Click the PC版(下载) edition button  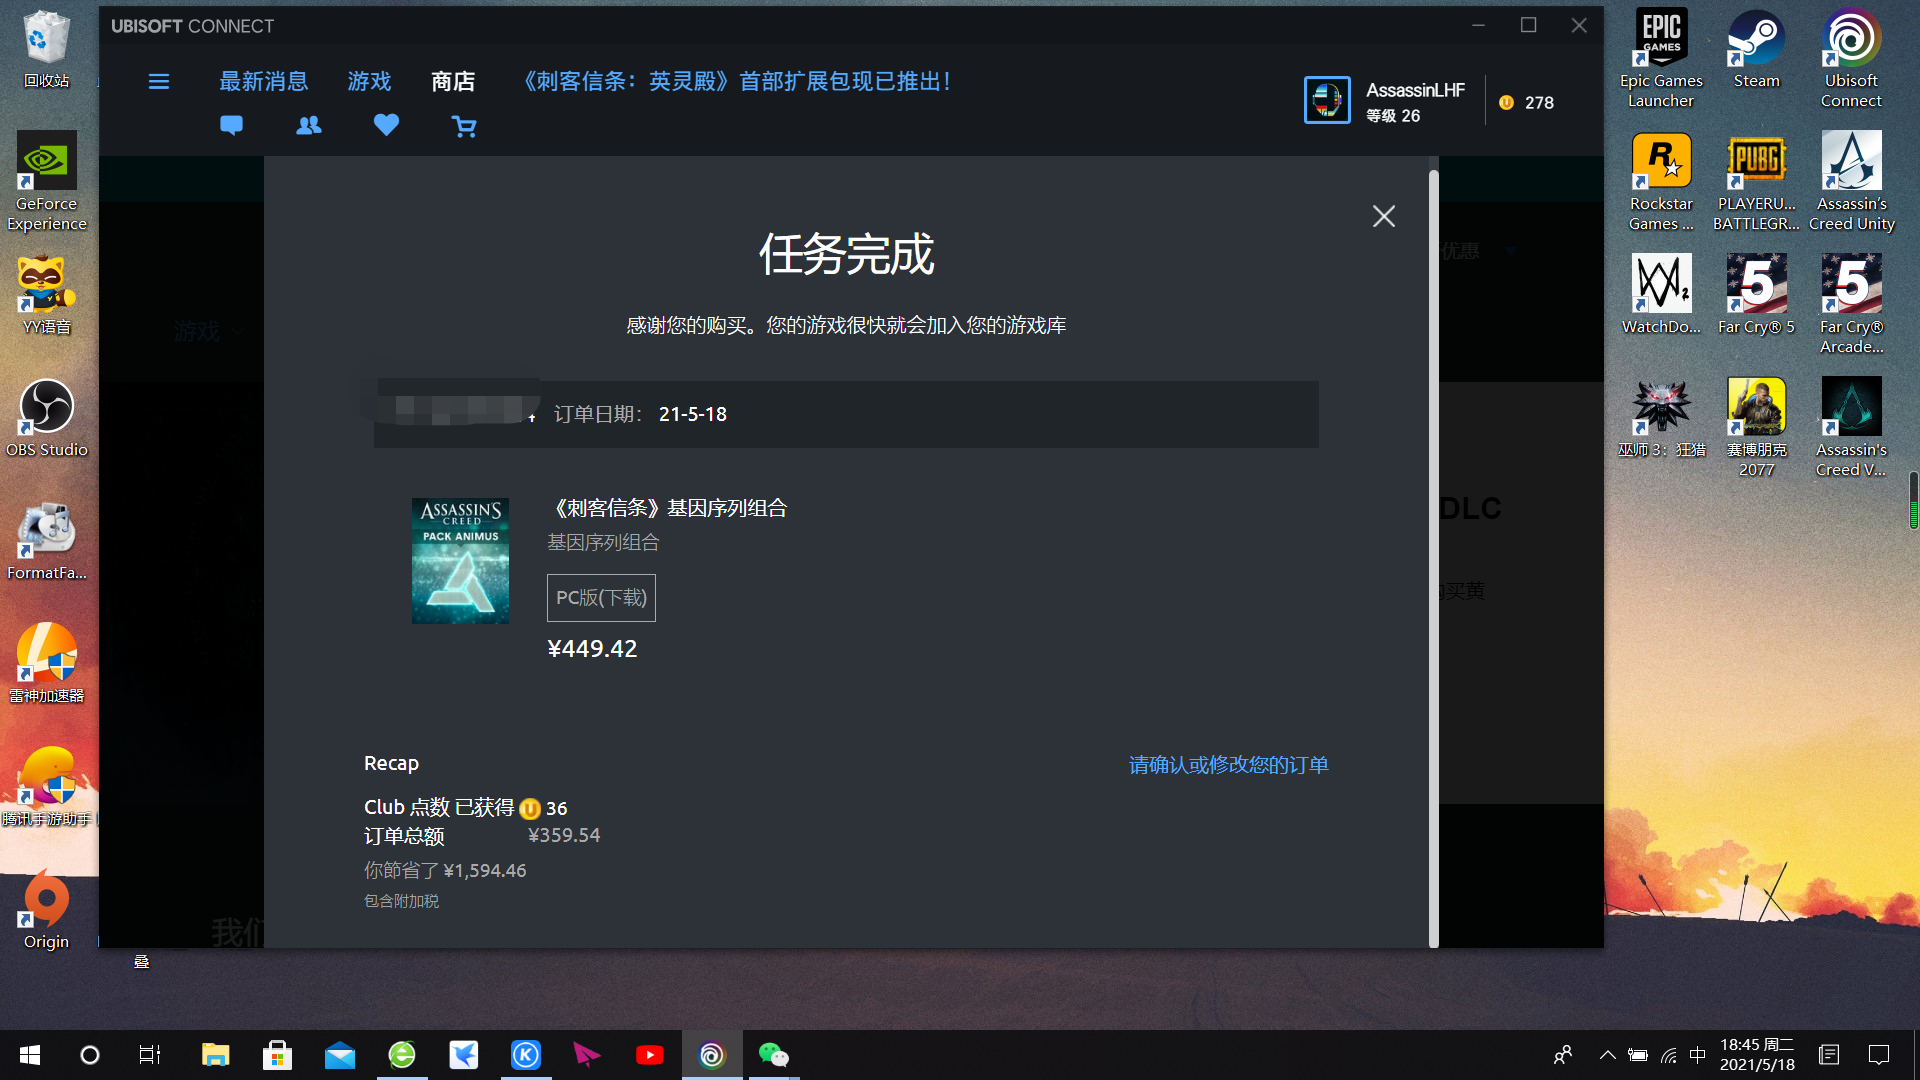601,598
